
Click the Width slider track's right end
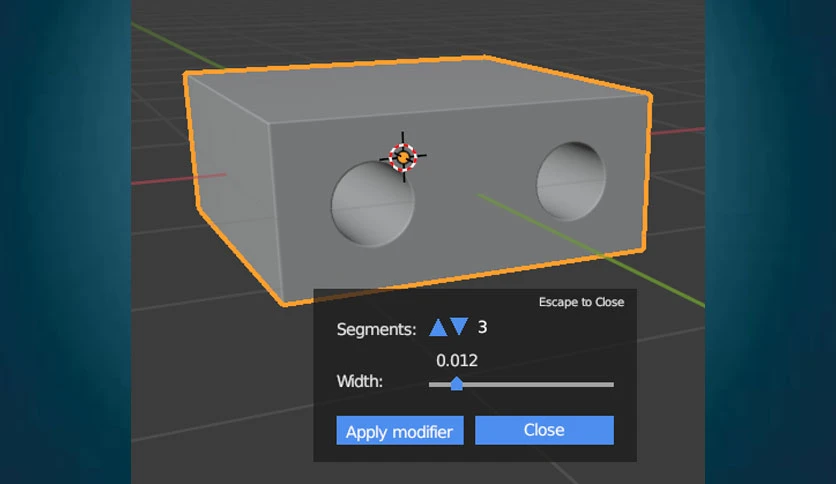[611, 384]
